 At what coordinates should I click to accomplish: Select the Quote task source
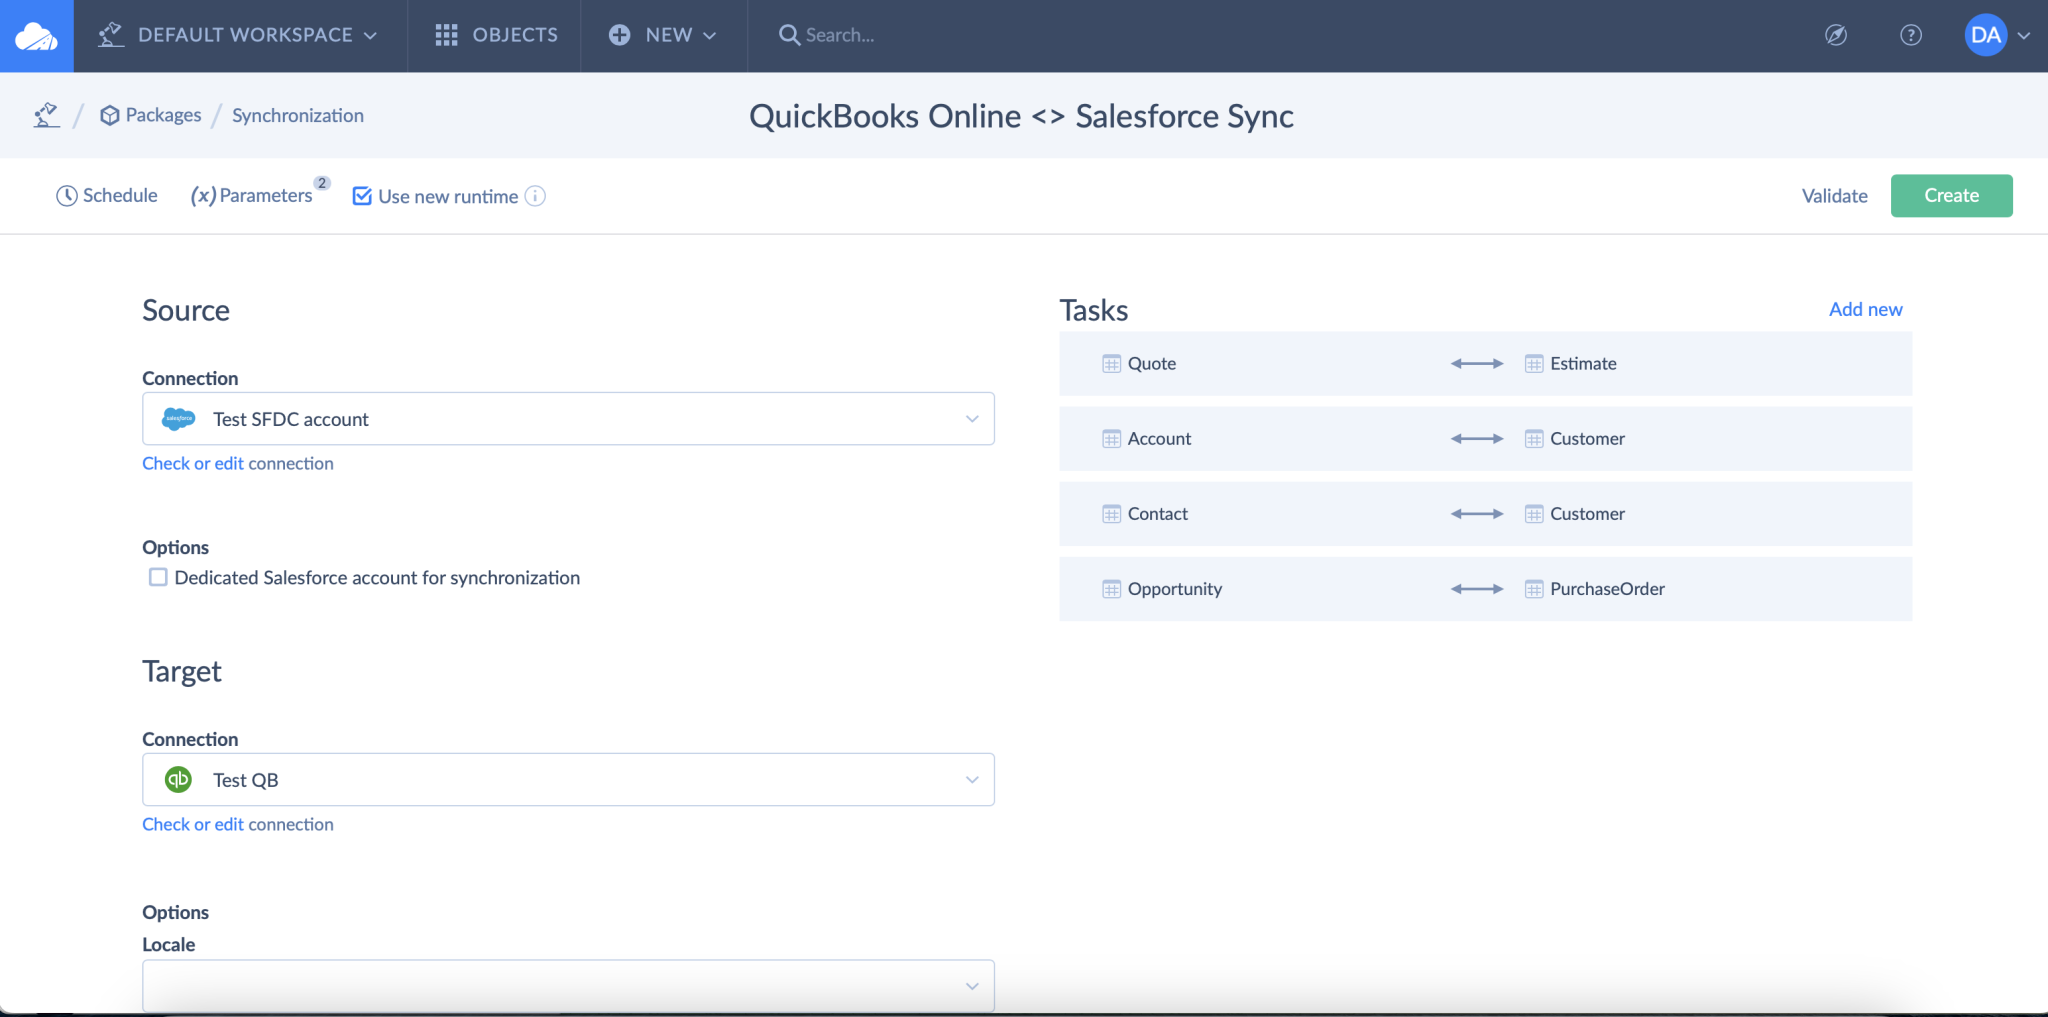point(1152,364)
